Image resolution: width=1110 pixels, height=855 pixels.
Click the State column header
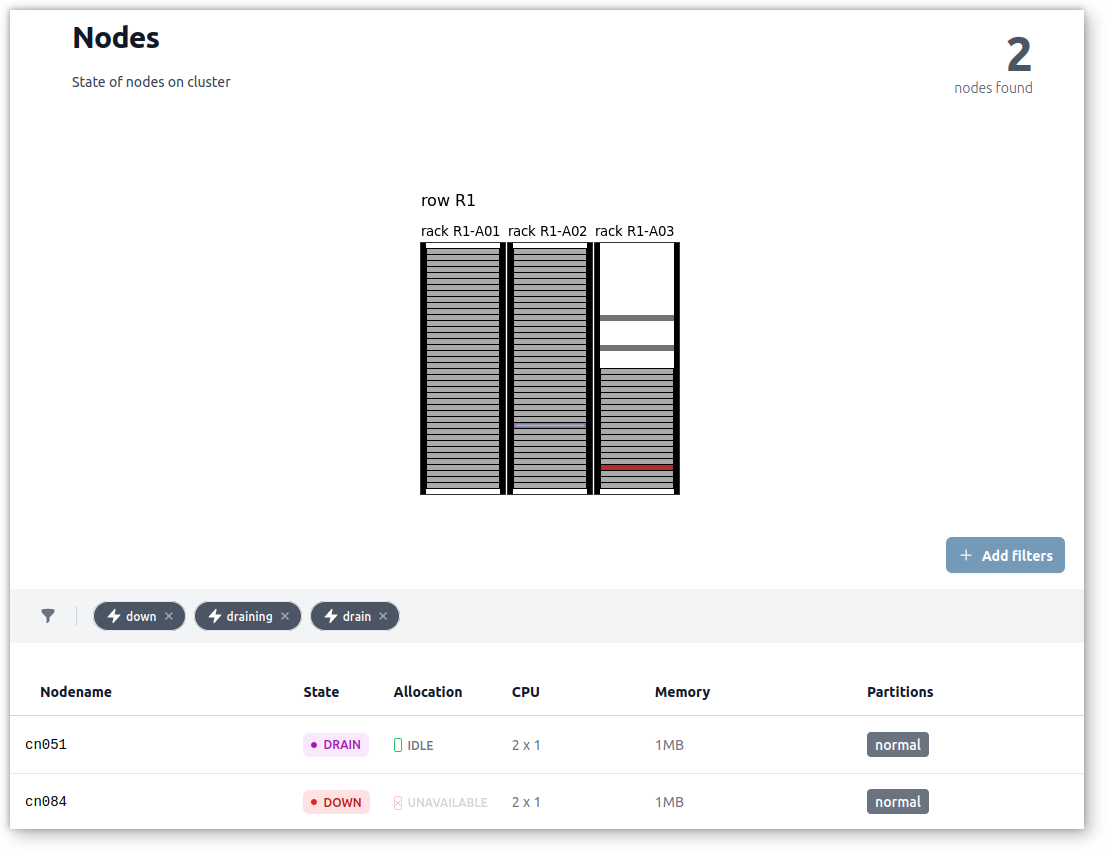point(321,692)
